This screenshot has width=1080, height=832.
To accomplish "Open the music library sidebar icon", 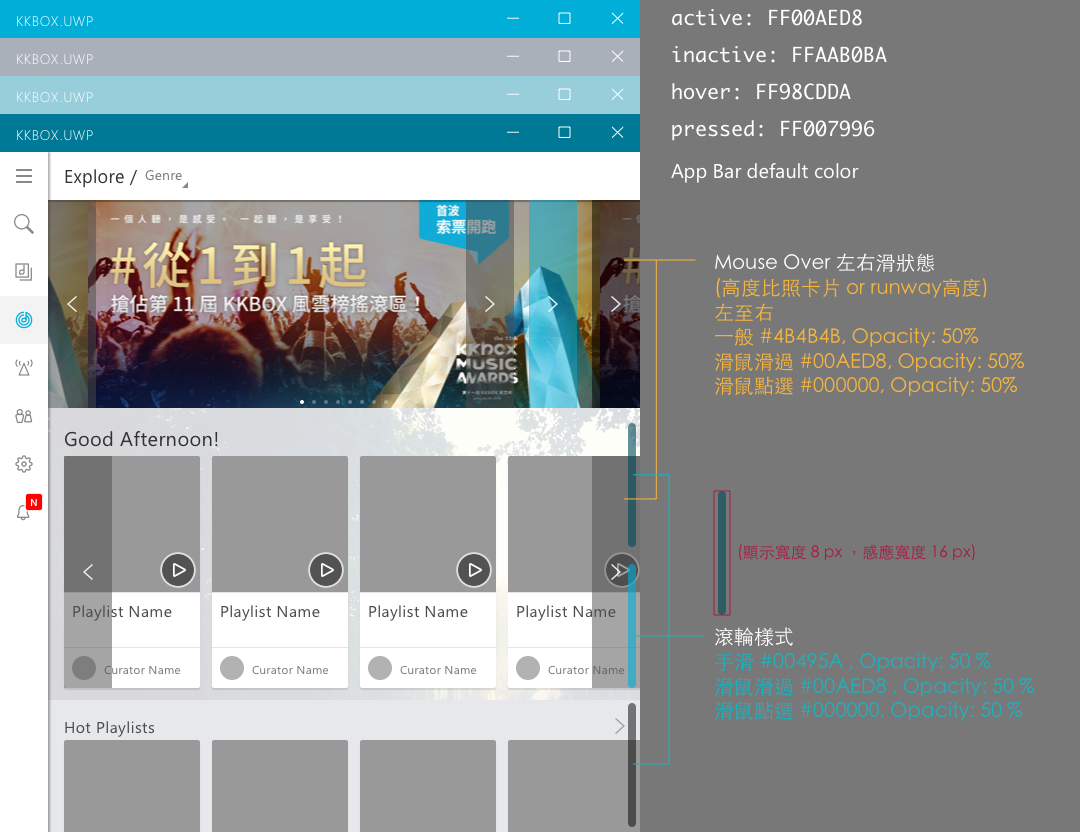I will [x=24, y=271].
